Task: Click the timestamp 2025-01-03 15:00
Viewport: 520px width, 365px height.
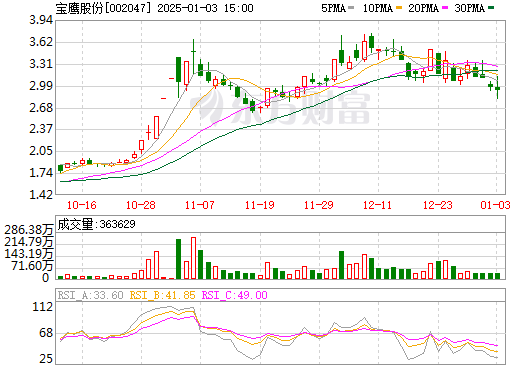Action: (x=205, y=8)
